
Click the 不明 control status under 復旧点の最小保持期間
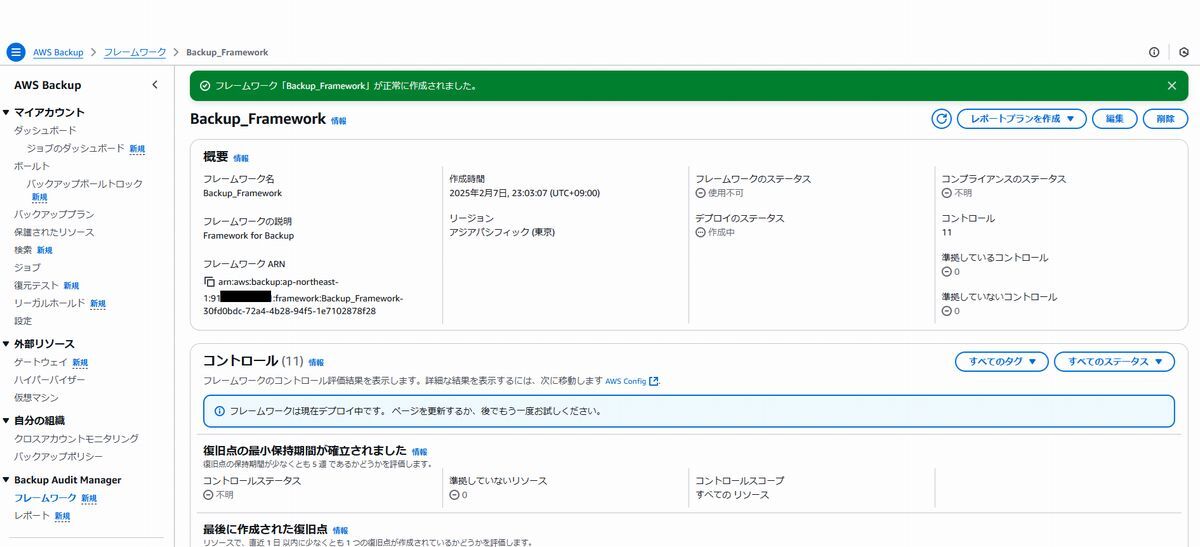[x=218, y=495]
